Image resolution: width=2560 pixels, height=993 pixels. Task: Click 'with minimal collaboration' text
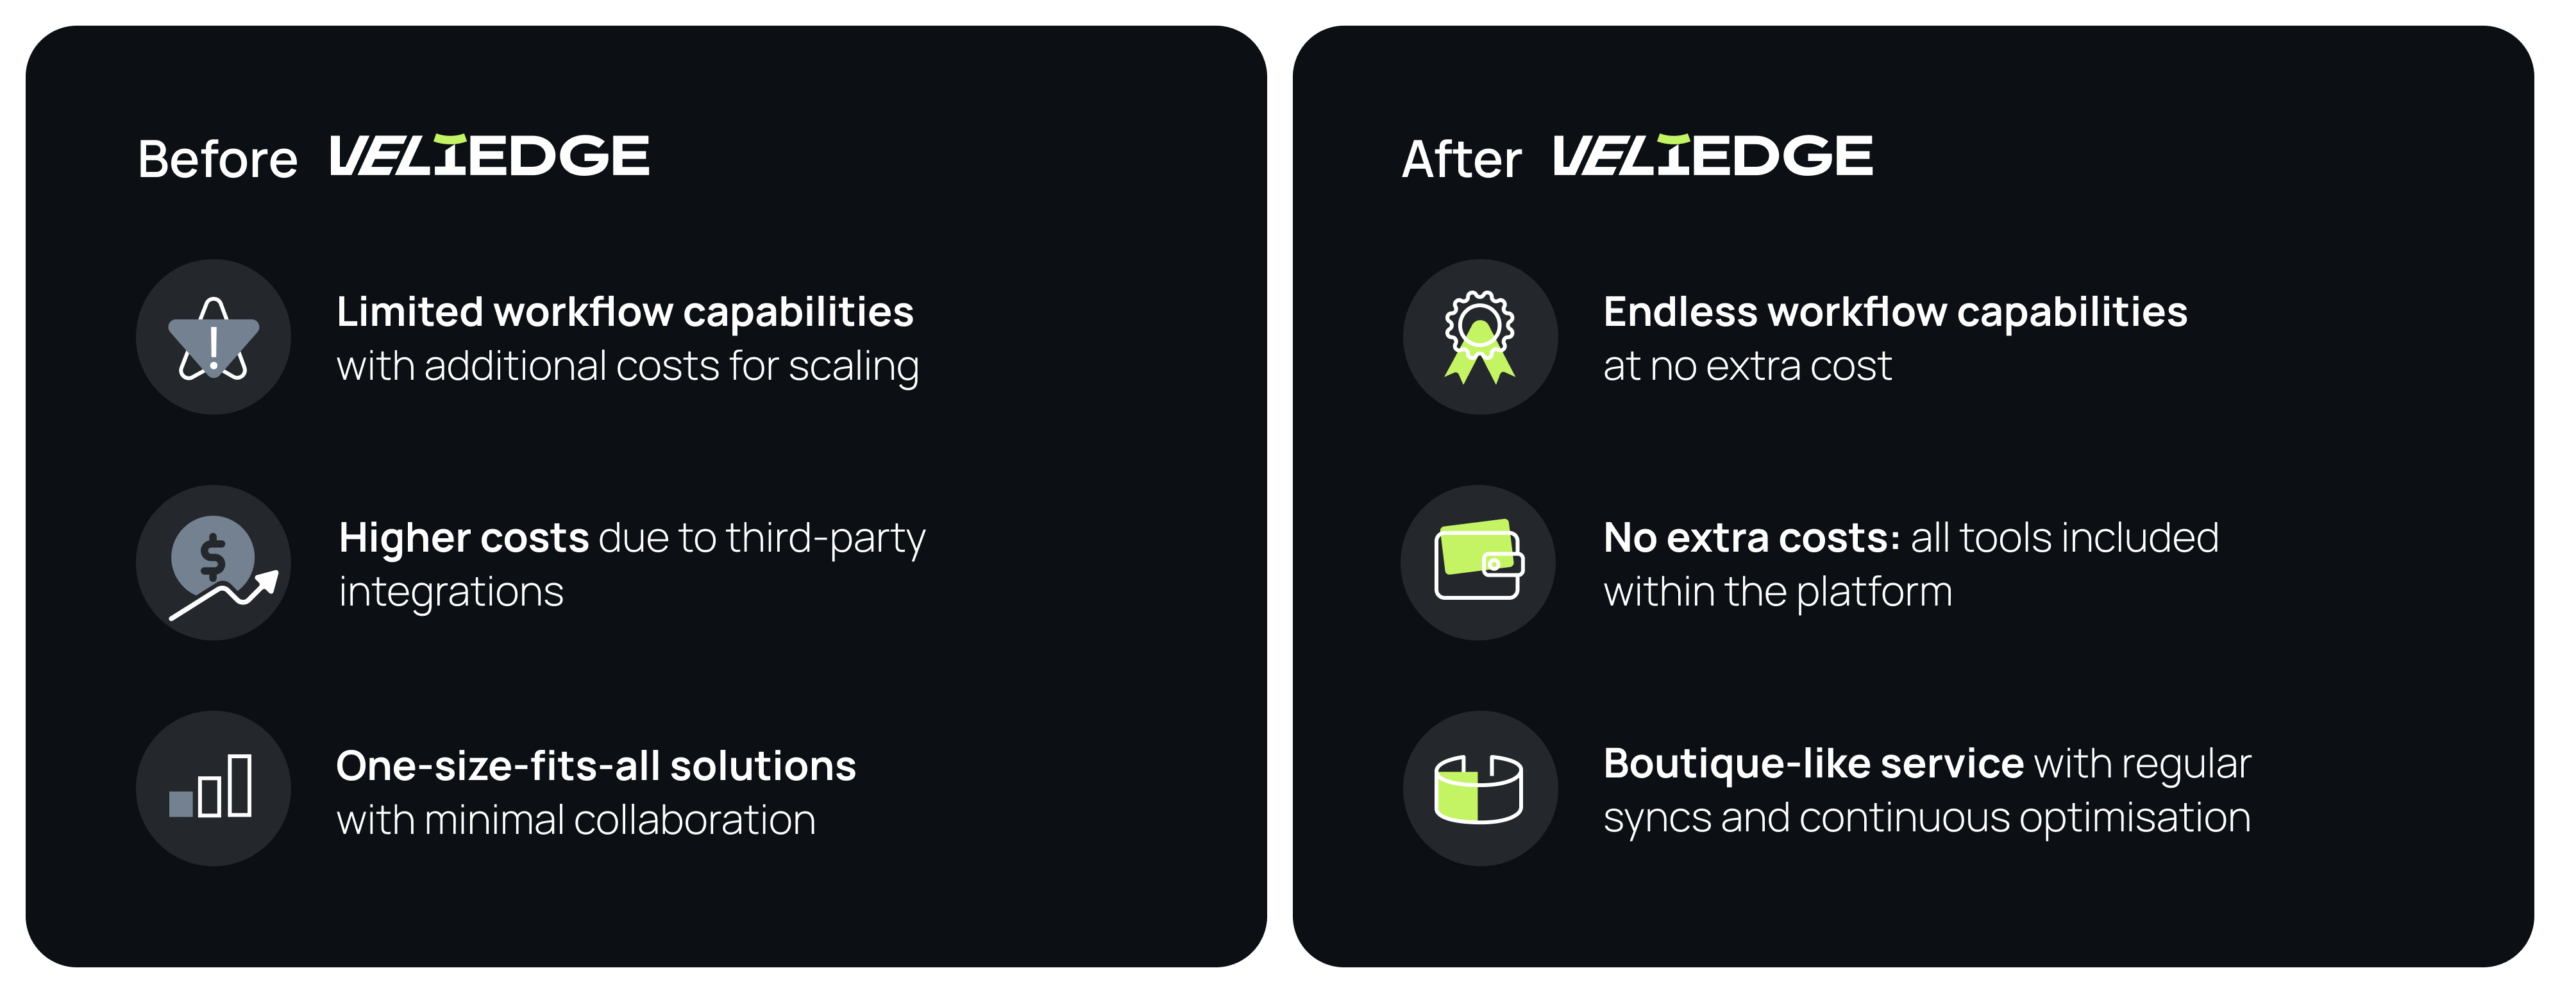coord(576,820)
